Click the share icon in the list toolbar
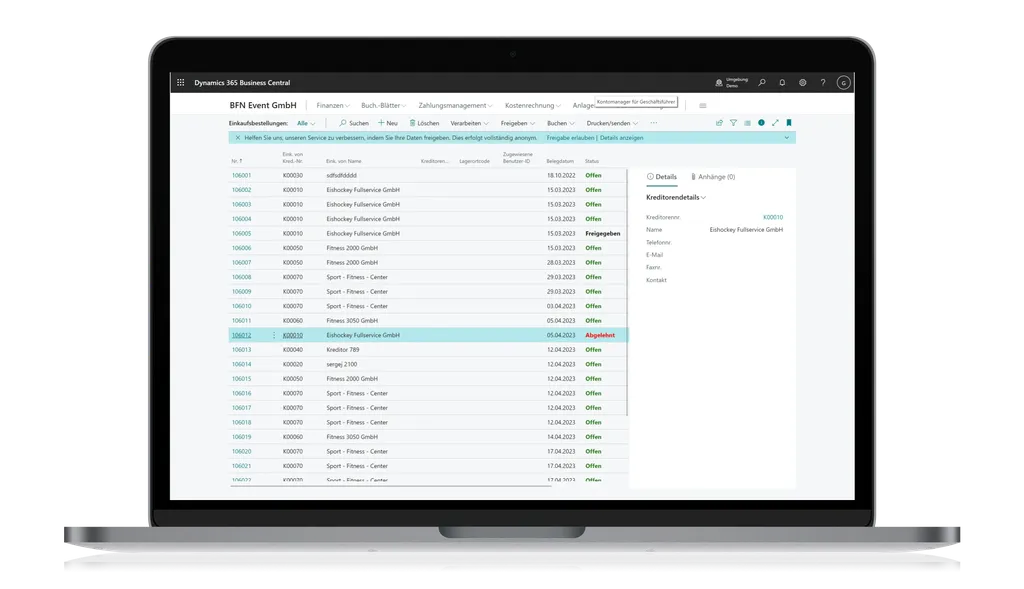The width and height of the screenshot is (1024, 589). tap(719, 123)
